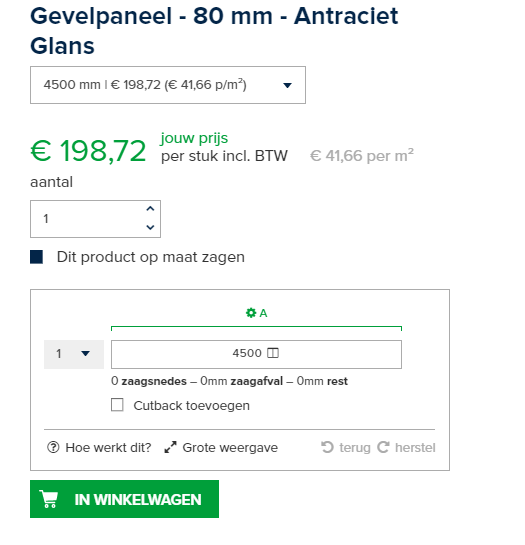Open 'Grote weergave' enlarged view
This screenshot has width=525, height=545.
tap(230, 448)
